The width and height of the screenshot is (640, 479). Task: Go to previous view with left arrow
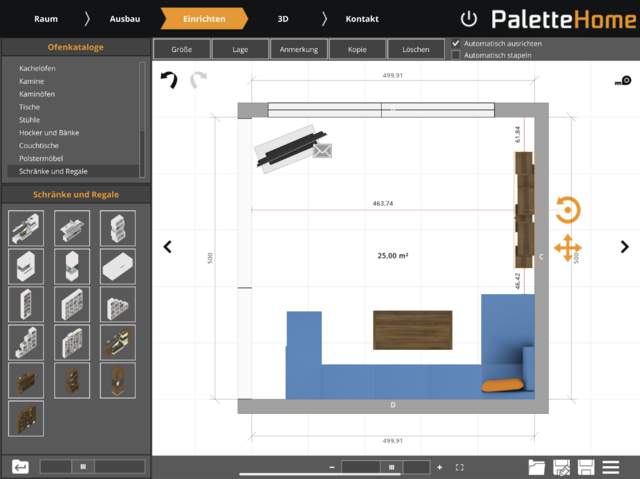pyautogui.click(x=167, y=247)
